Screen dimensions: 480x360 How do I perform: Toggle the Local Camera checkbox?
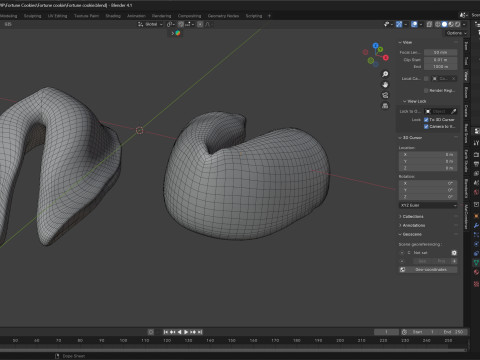click(426, 79)
